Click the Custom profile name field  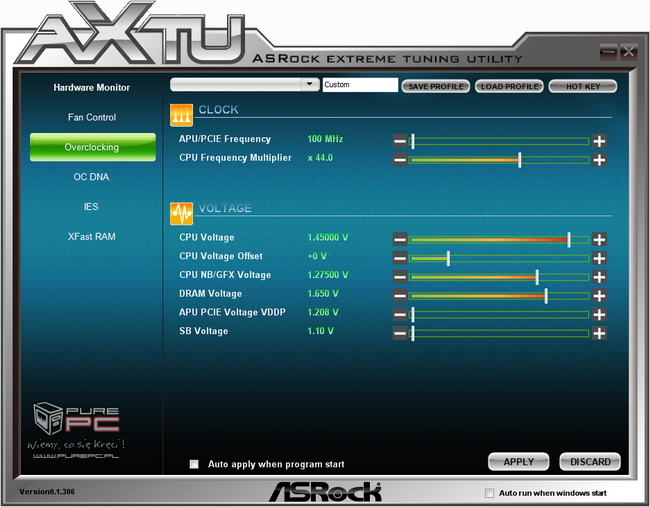pyautogui.click(x=360, y=85)
